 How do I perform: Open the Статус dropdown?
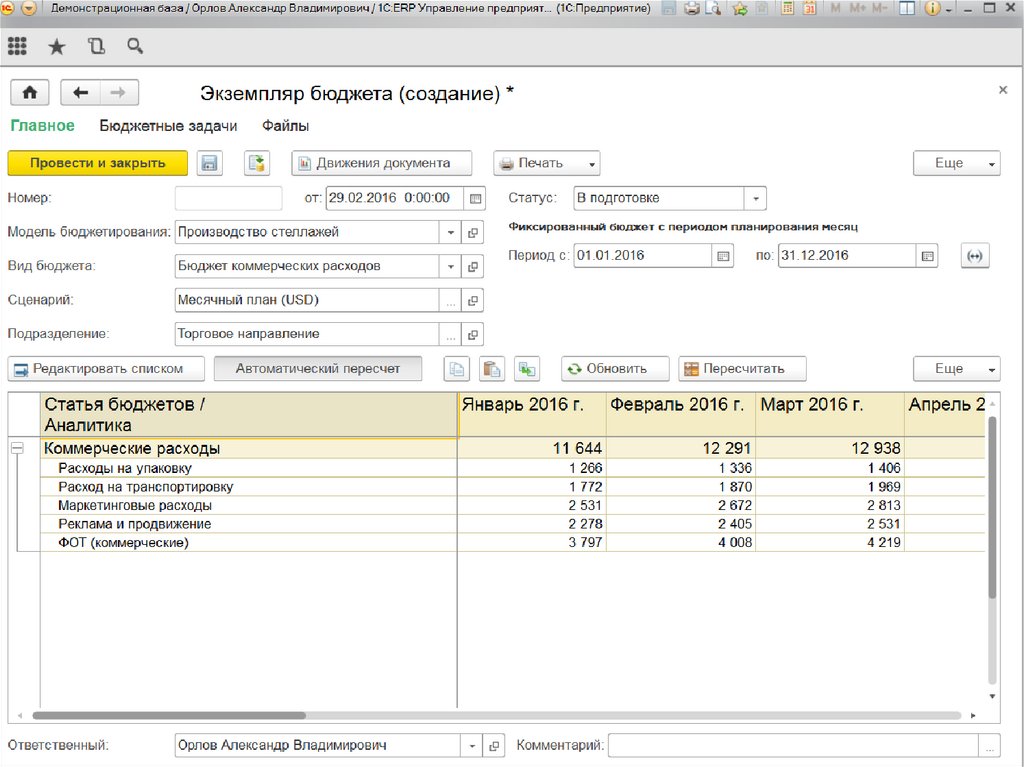[755, 198]
